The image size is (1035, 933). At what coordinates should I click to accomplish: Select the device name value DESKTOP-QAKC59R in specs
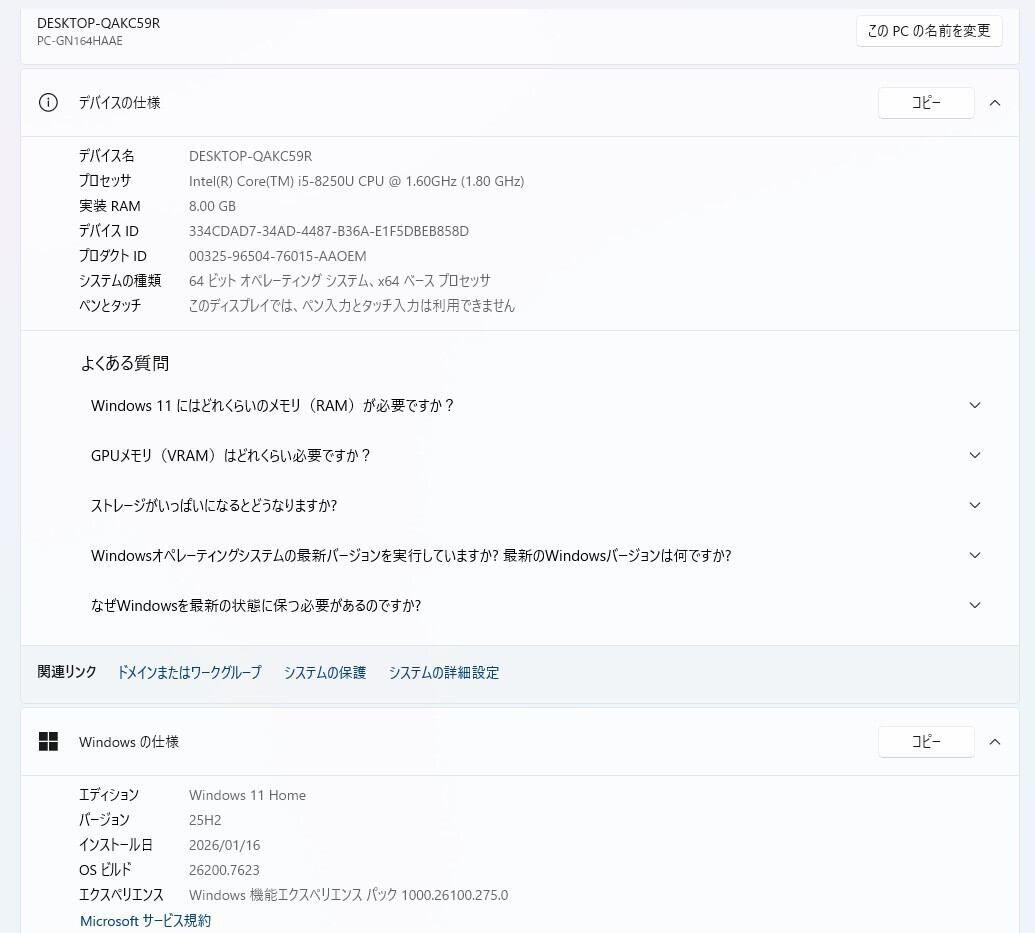click(x=250, y=156)
